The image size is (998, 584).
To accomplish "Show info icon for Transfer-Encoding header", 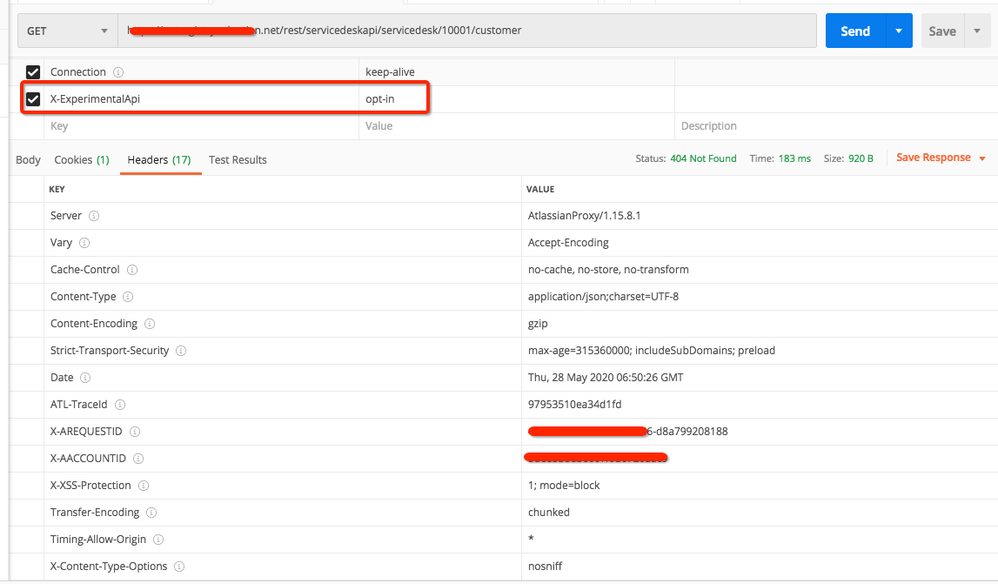I will [x=151, y=512].
